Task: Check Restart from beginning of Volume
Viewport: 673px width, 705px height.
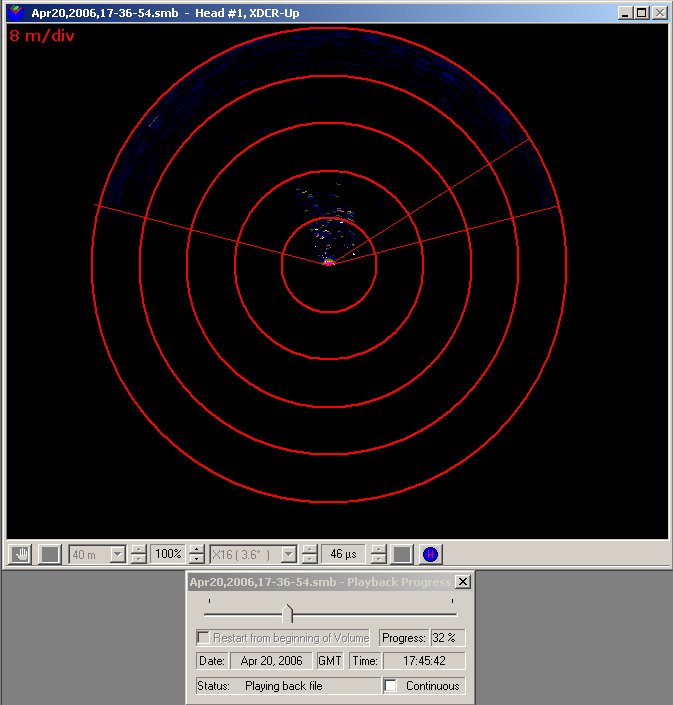Action: coord(203,638)
